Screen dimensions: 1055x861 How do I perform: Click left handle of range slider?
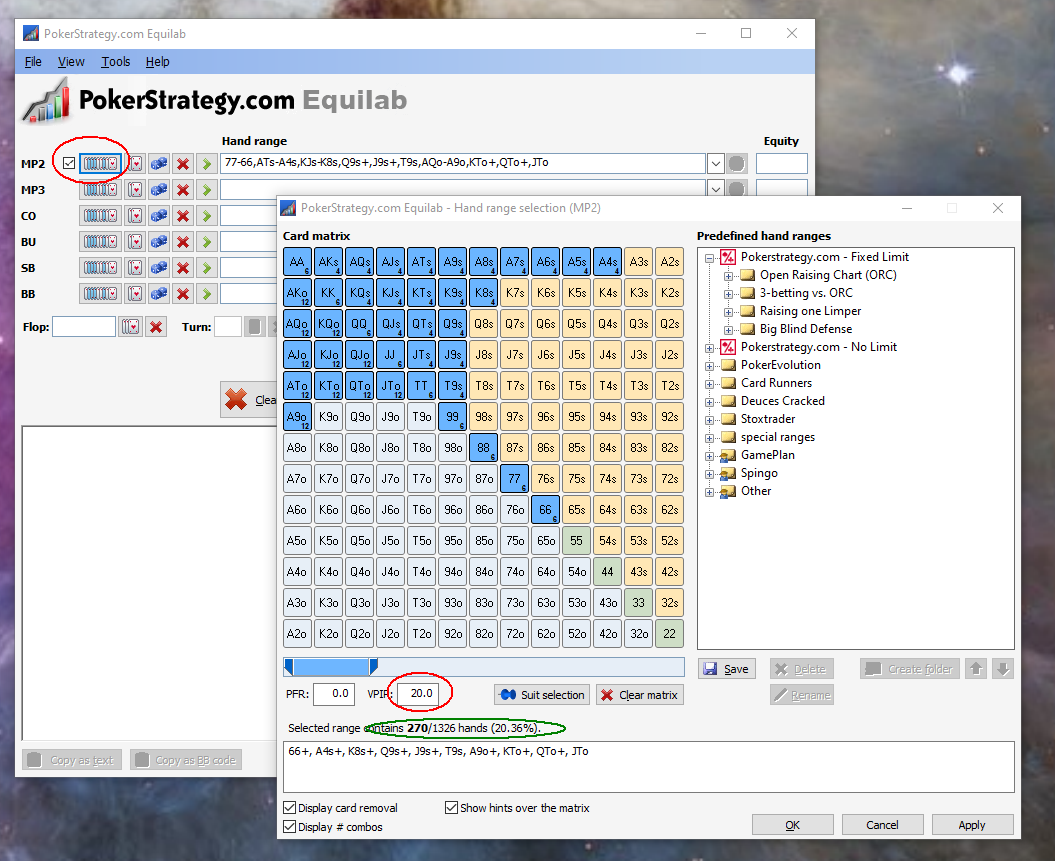click(289, 667)
